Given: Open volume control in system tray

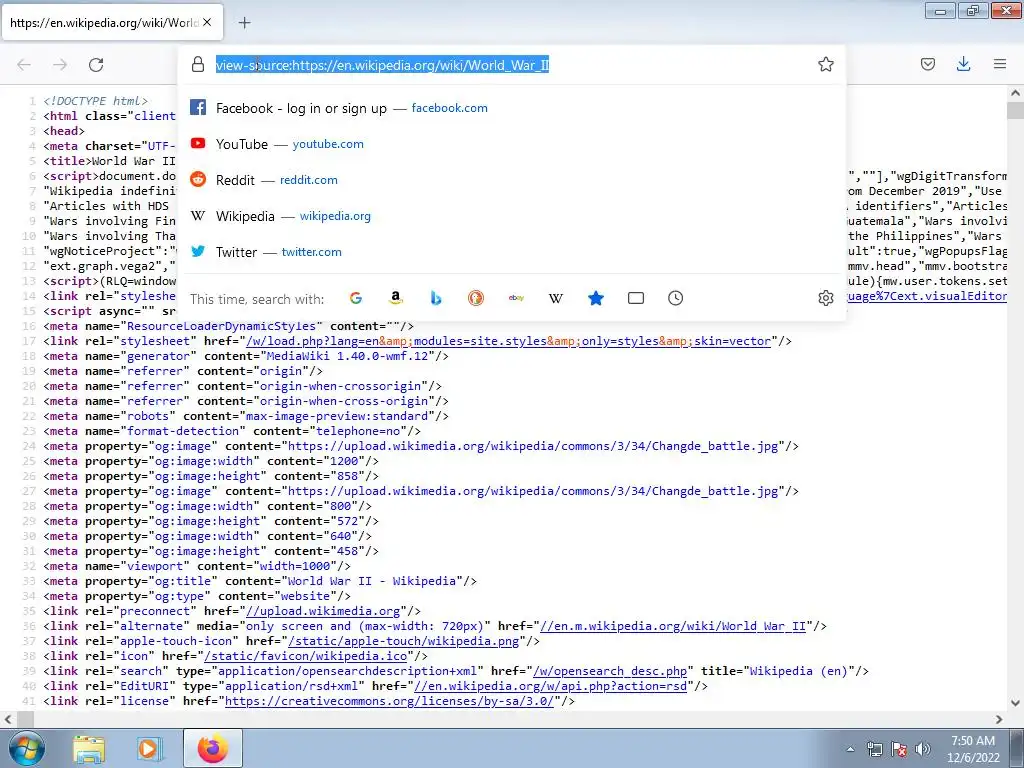Looking at the screenshot, I should click(x=922, y=749).
